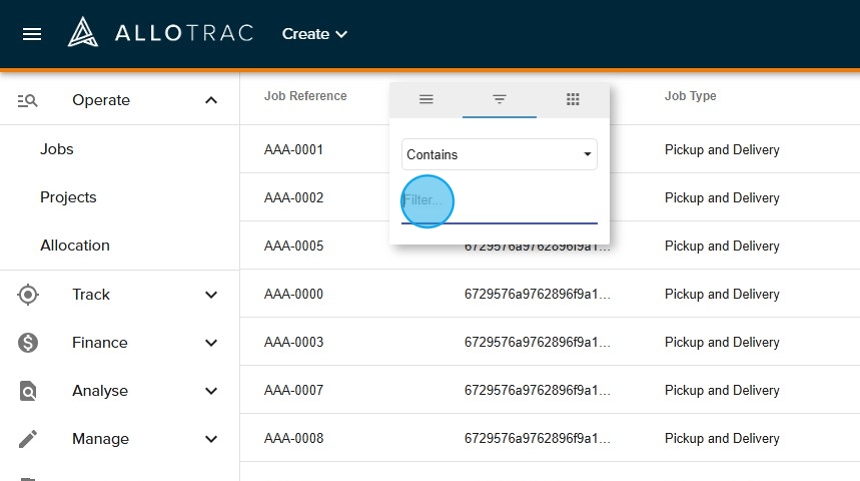Screen dimensions: 860x481
Task: Switch to the general menu tab
Action: pos(426,99)
